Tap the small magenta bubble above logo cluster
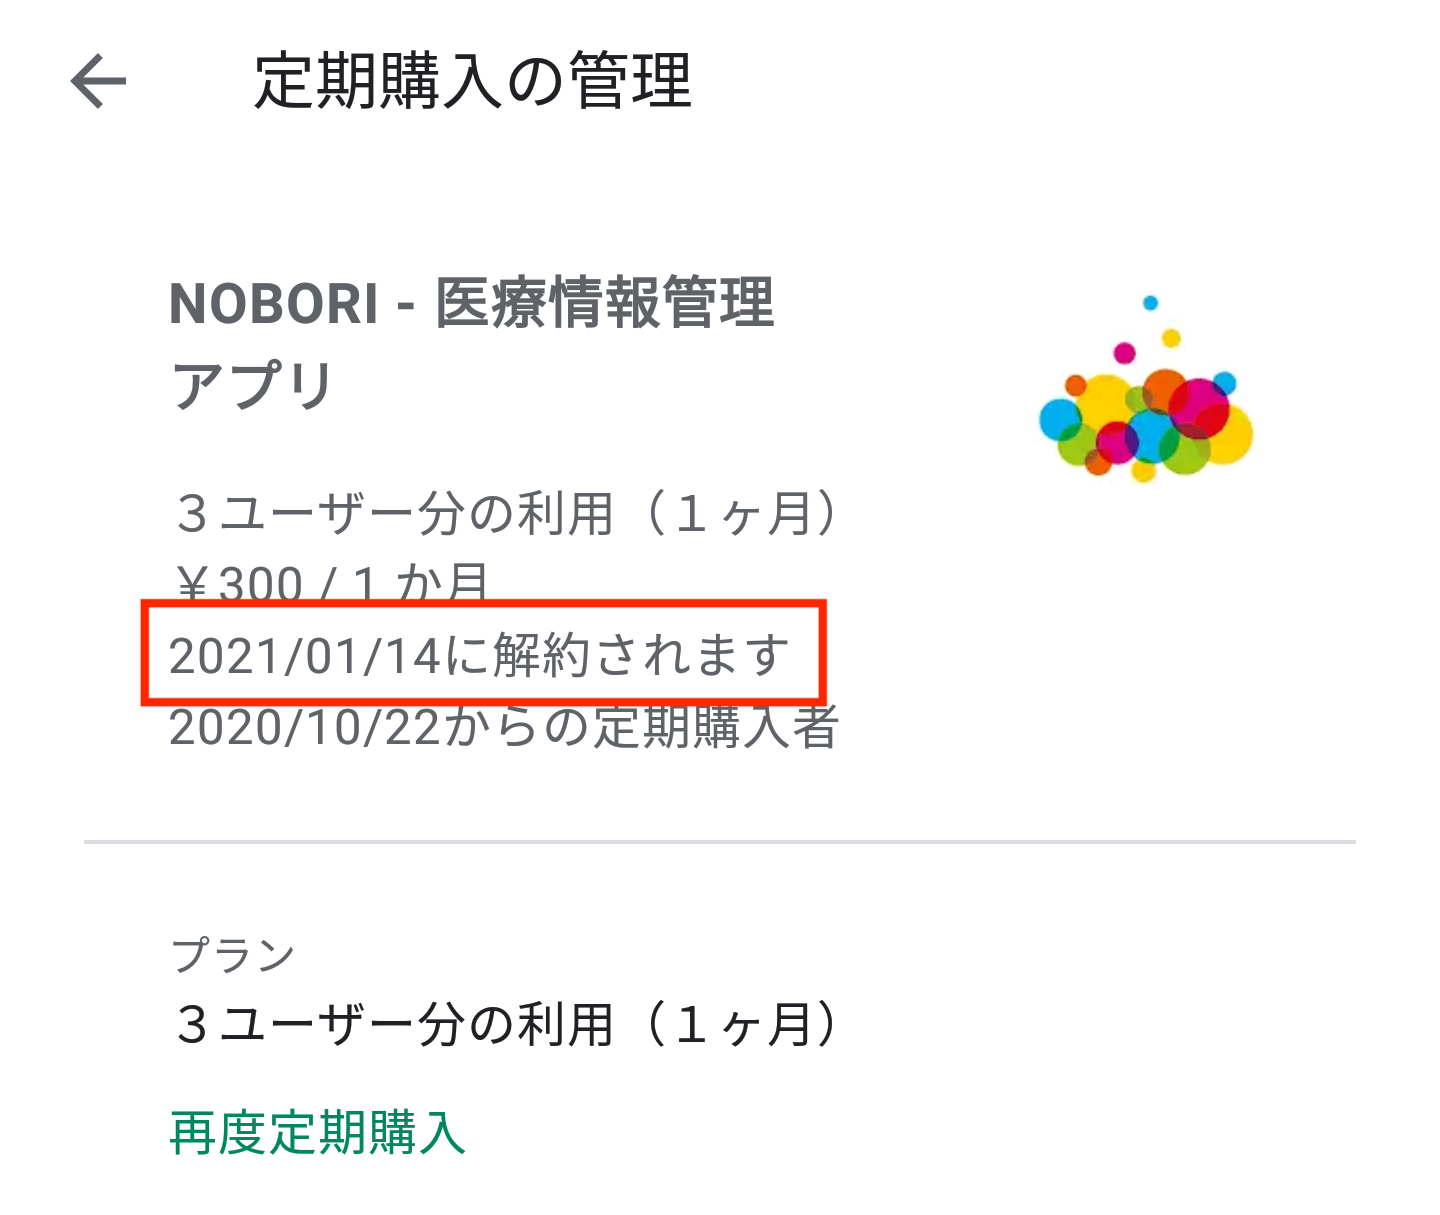1440x1215 pixels. click(1125, 352)
